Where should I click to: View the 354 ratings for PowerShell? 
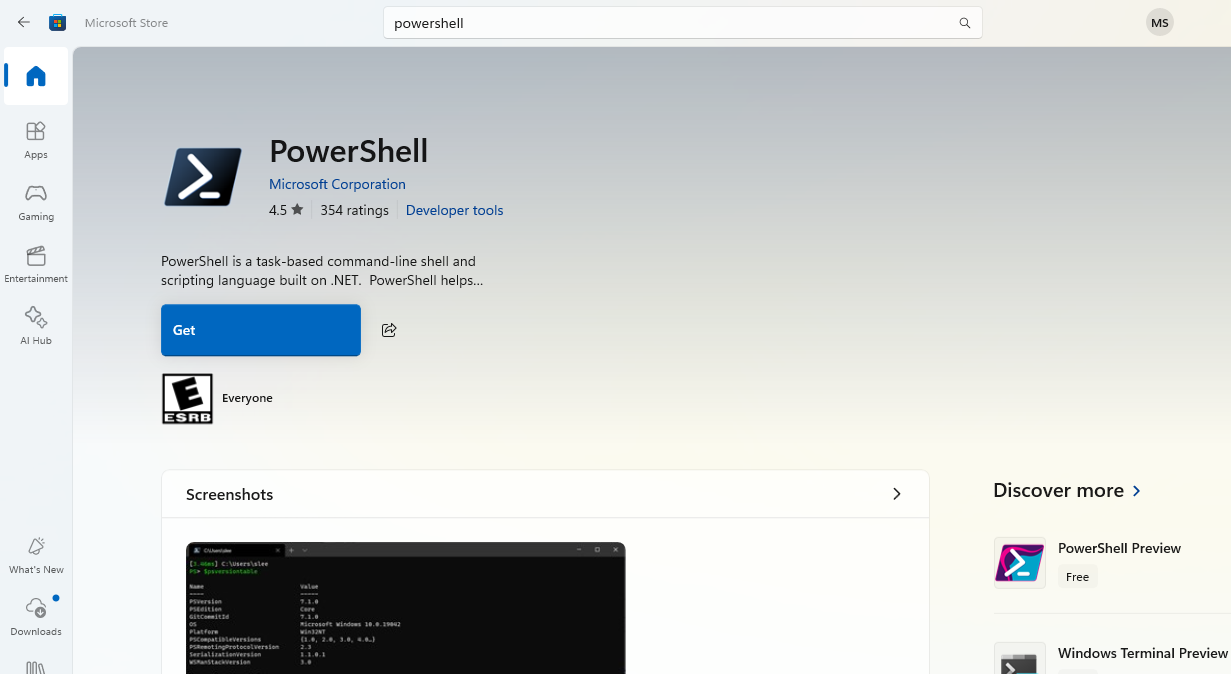pyautogui.click(x=354, y=210)
